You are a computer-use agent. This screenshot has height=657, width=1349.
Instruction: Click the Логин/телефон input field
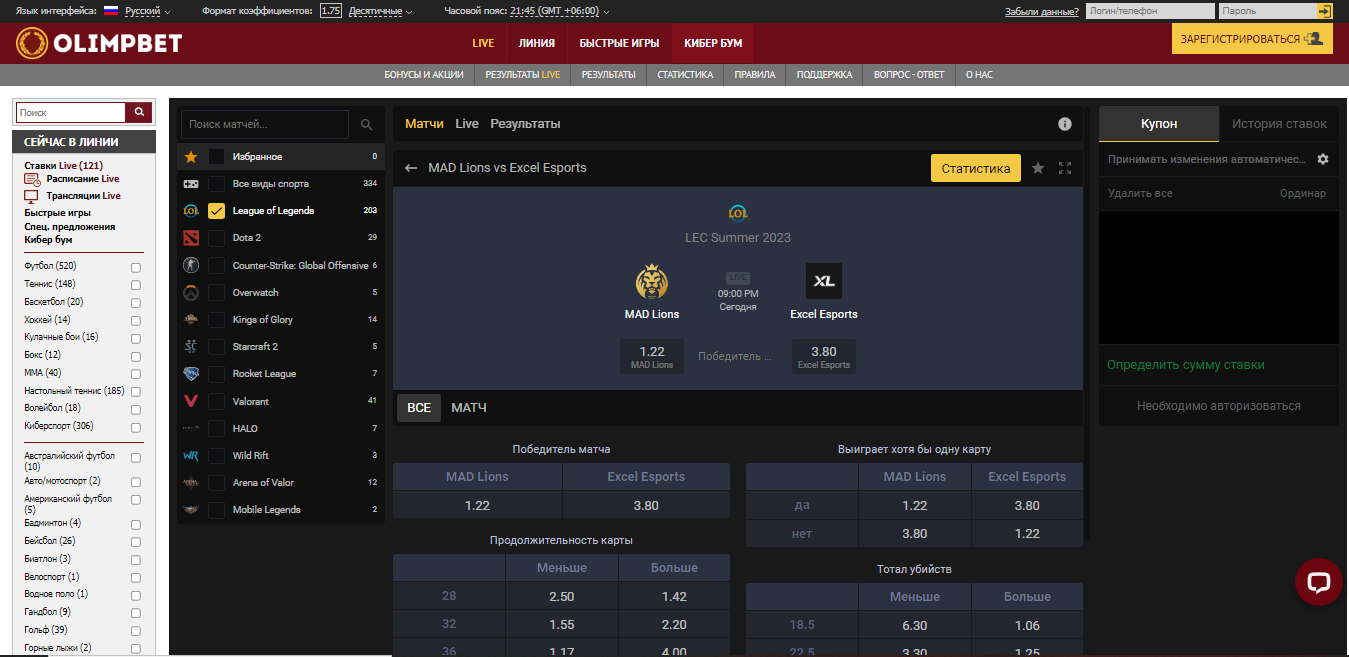point(1149,11)
